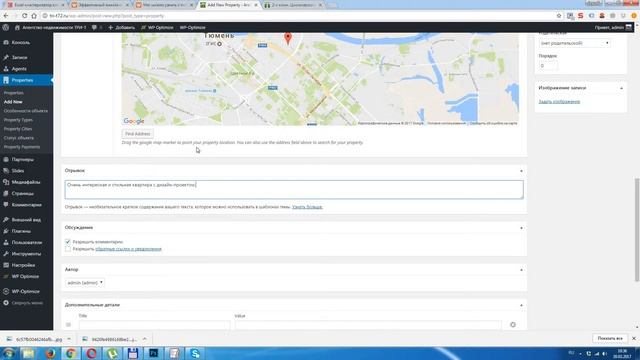This screenshot has height=360, width=640.
Task: Click the Windows Start button
Action: pyautogui.click(x=9, y=353)
